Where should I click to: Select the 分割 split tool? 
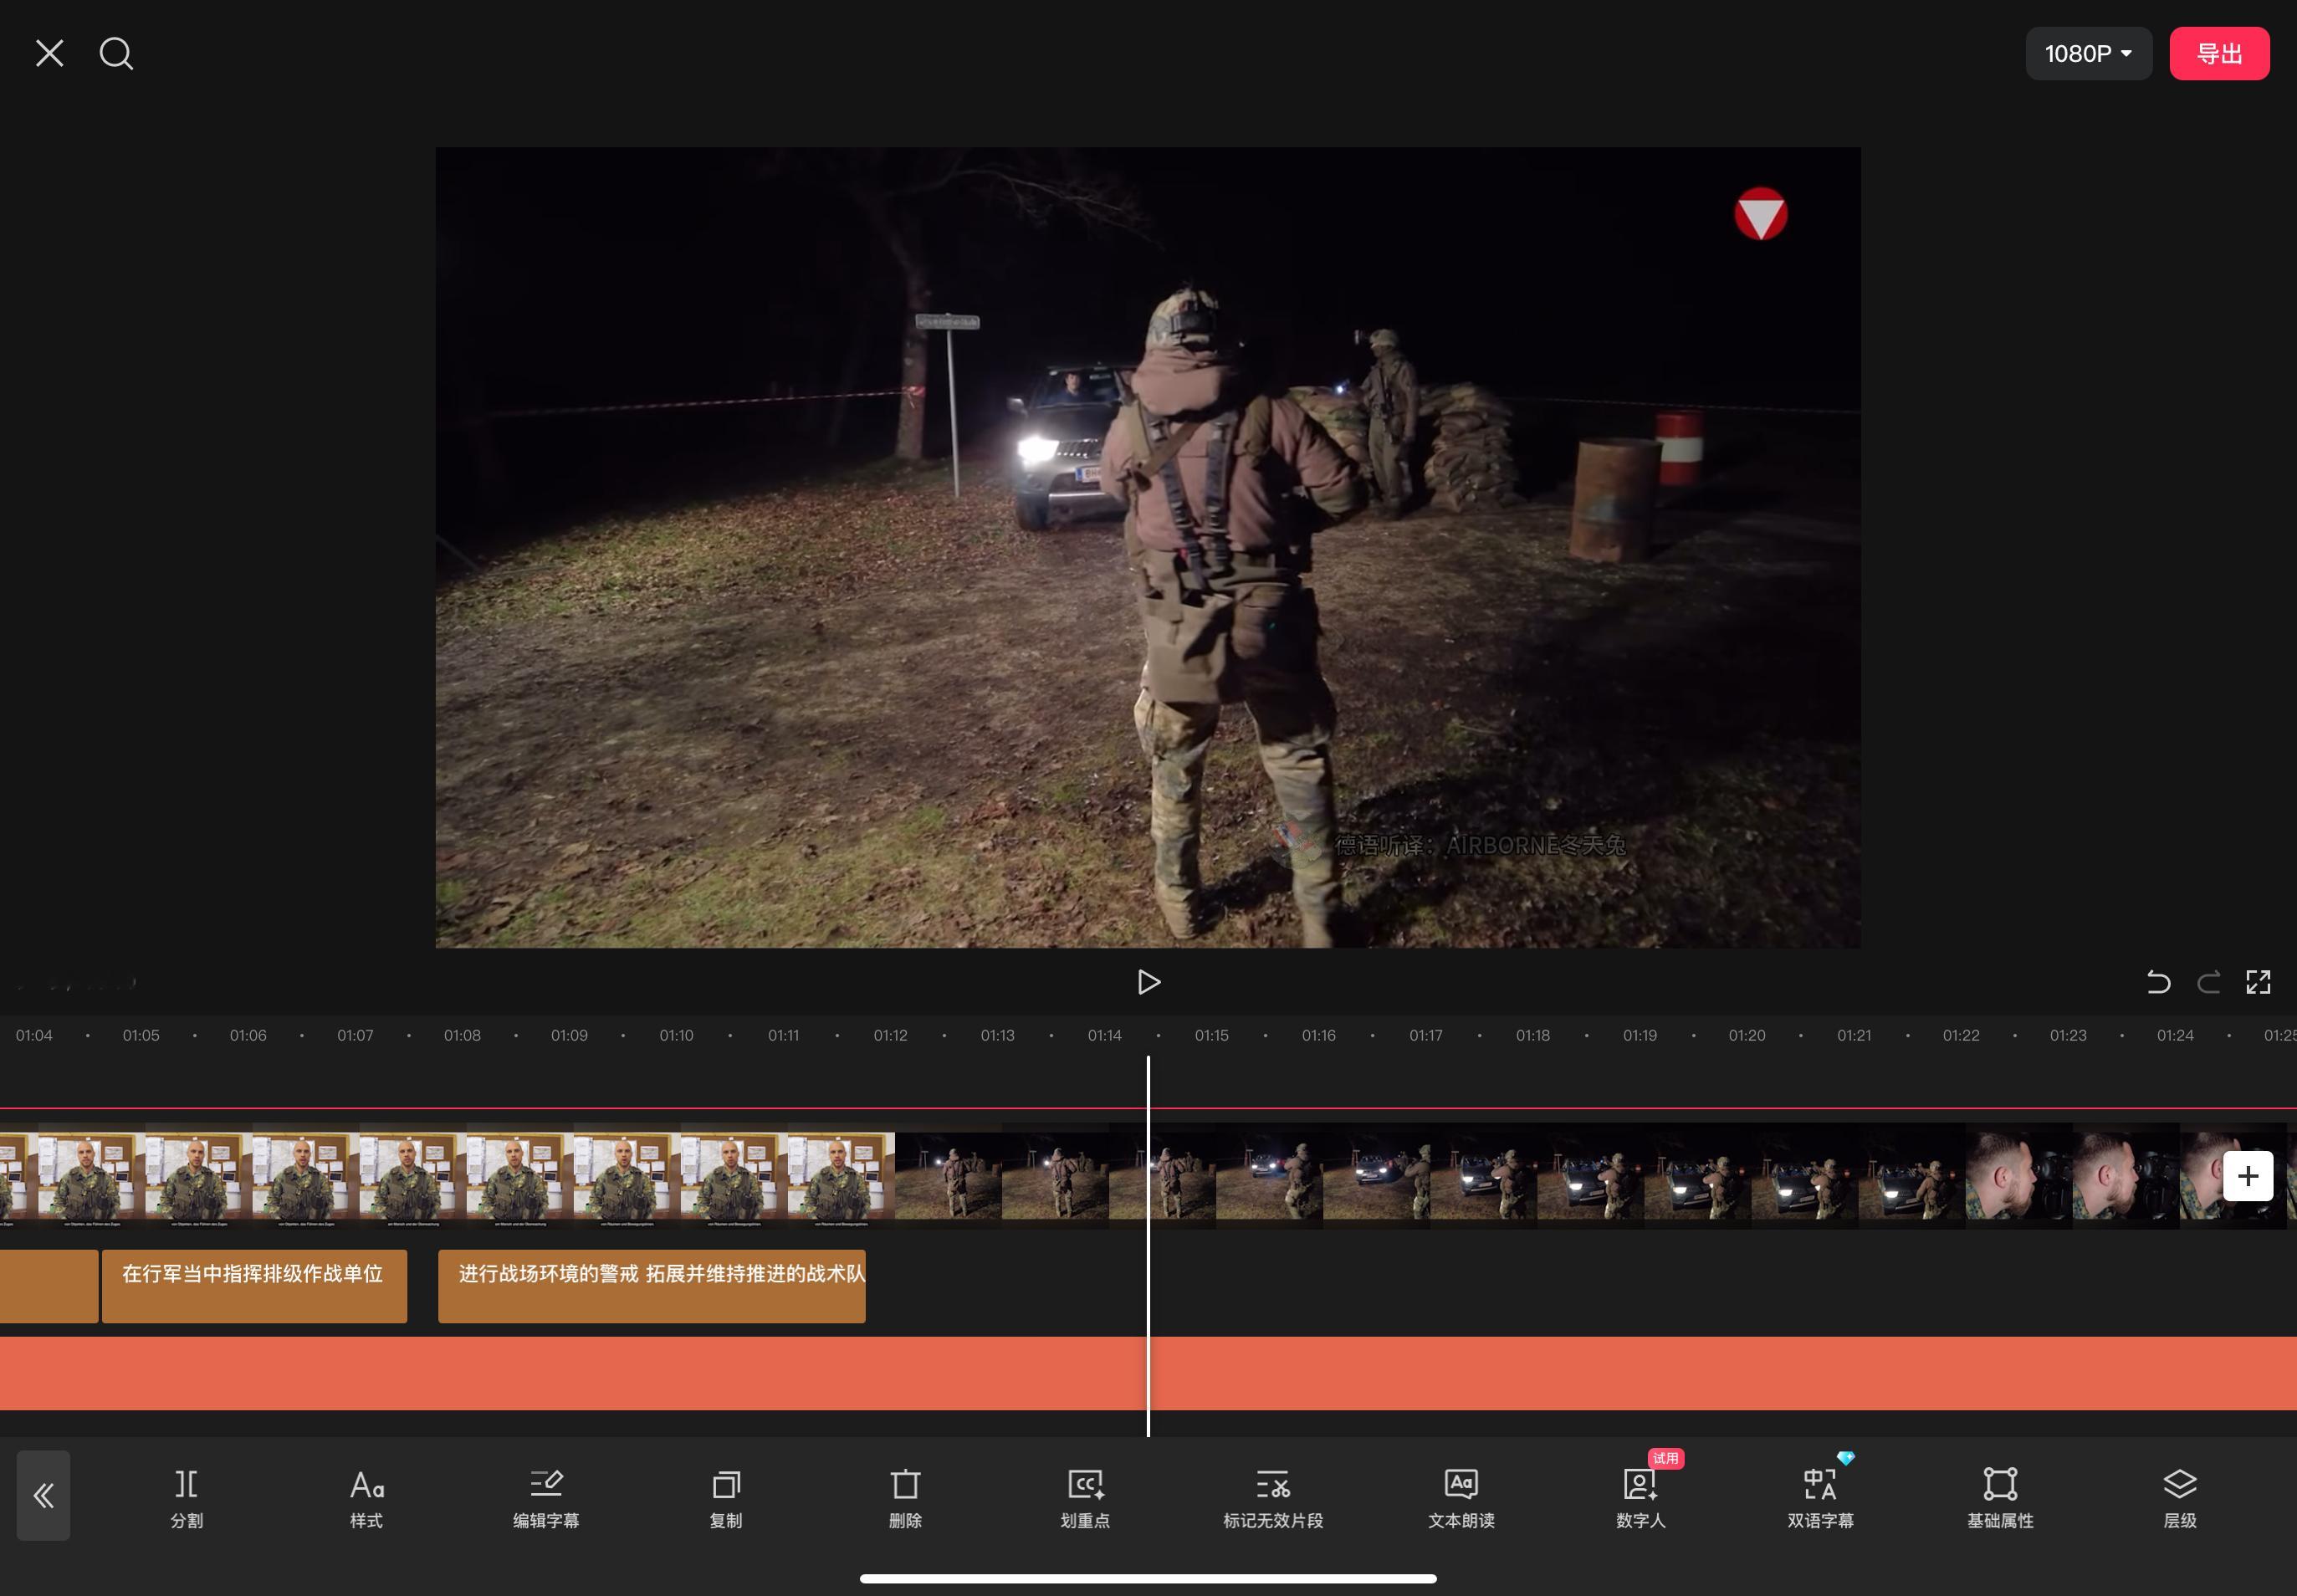pos(186,1497)
